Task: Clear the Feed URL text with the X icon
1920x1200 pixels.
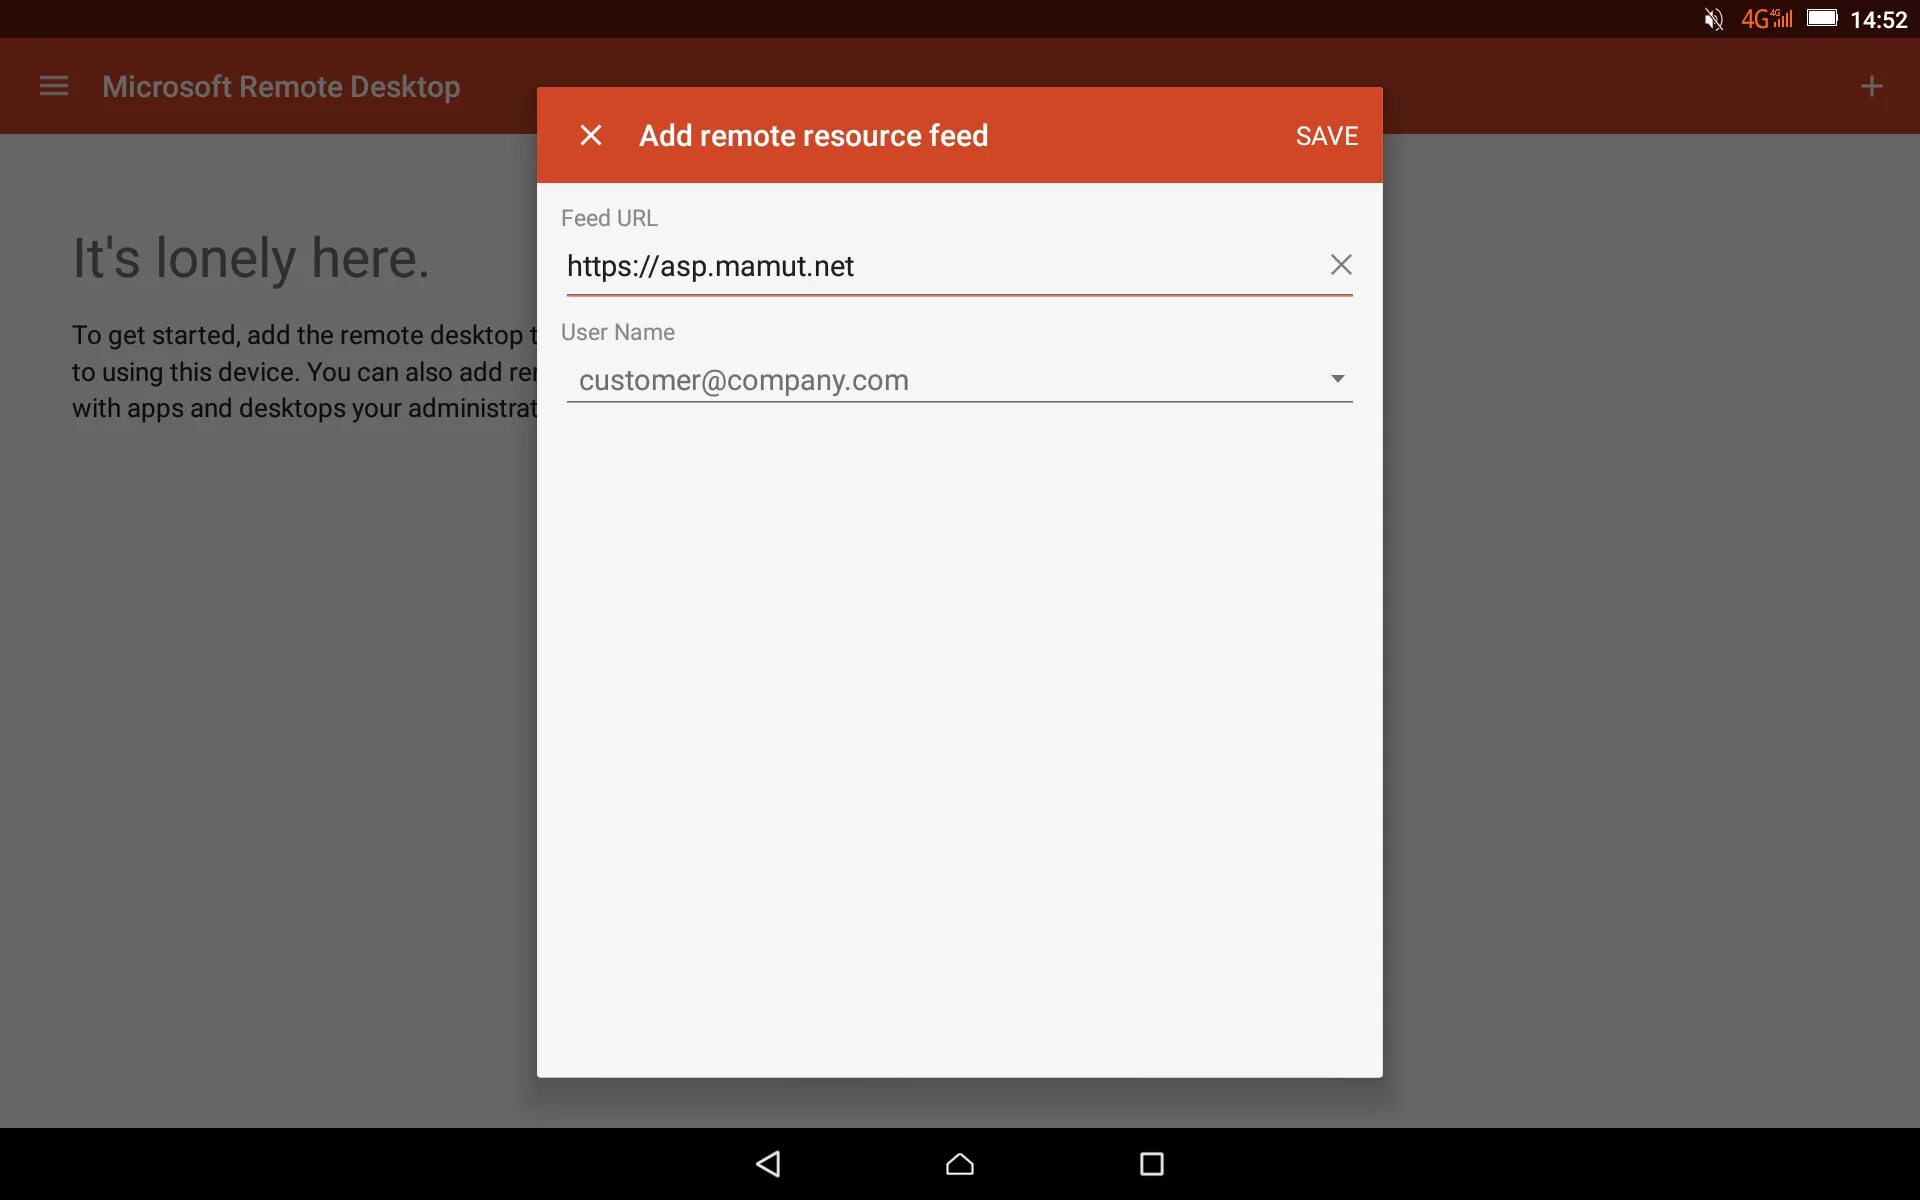Action: click(1341, 265)
